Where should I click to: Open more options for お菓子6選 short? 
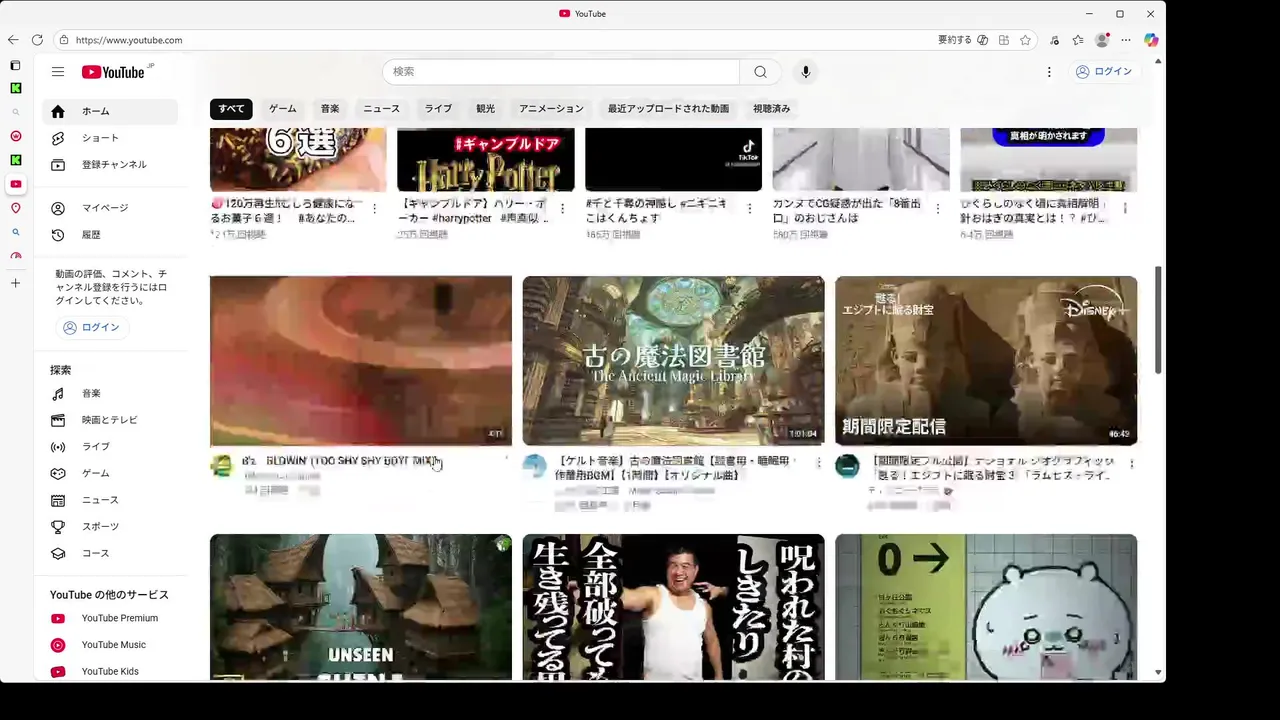(374, 208)
